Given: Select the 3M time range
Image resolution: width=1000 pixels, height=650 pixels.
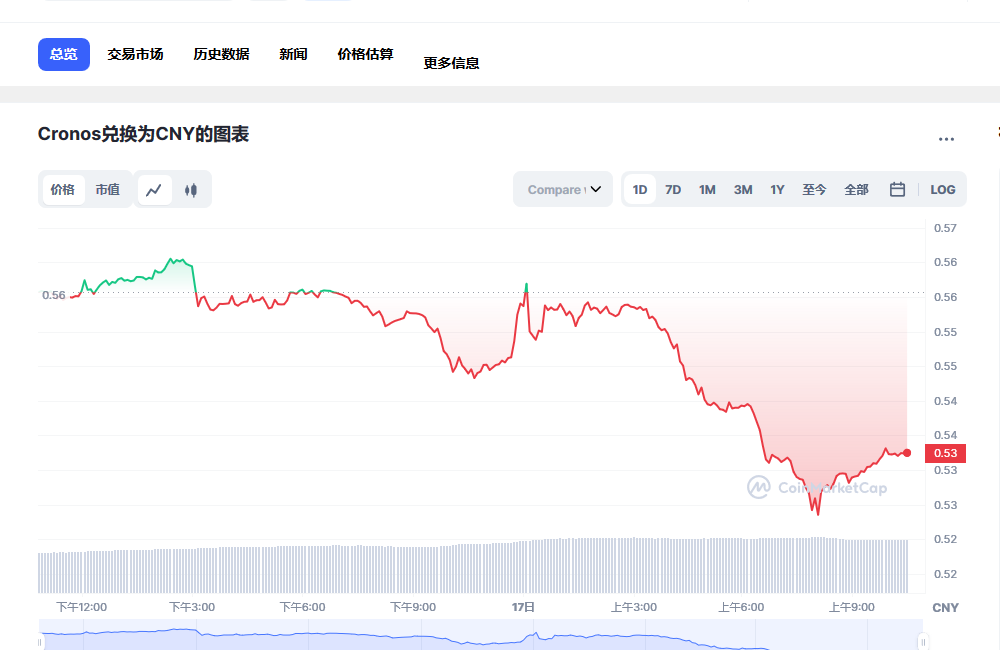Looking at the screenshot, I should point(742,189).
